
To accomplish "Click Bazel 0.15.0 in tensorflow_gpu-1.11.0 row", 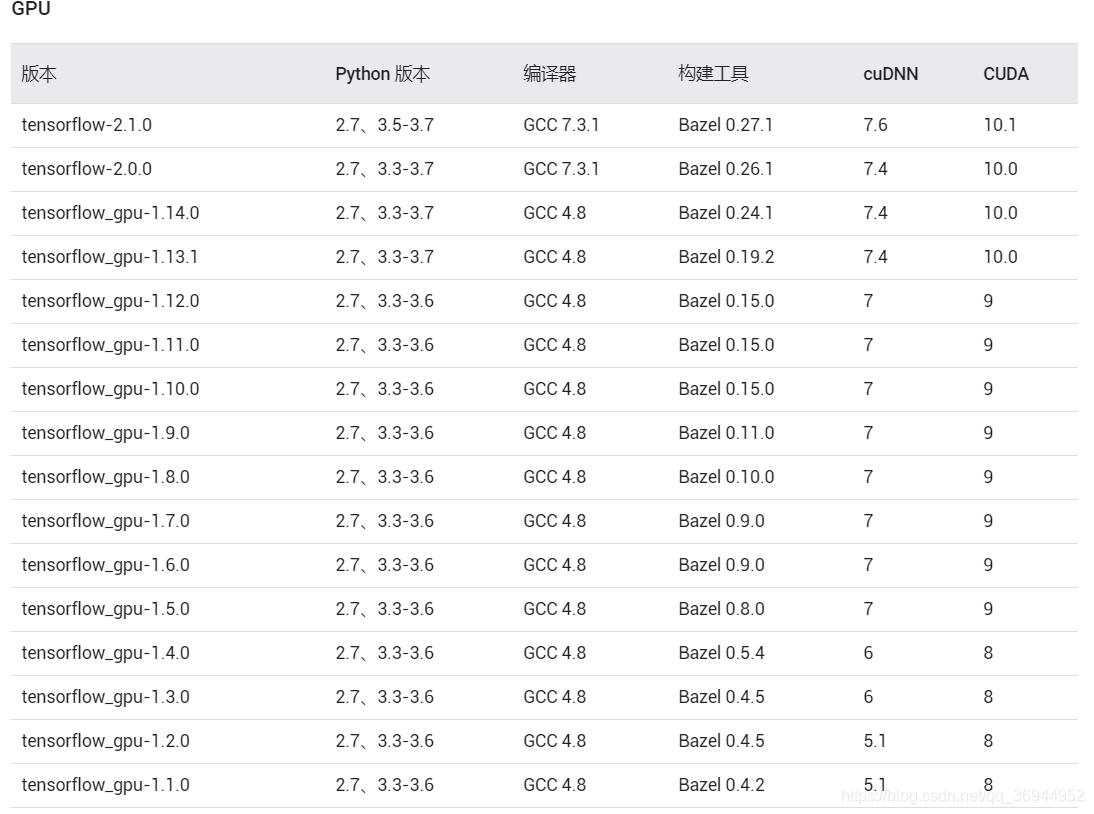I will click(x=726, y=345).
